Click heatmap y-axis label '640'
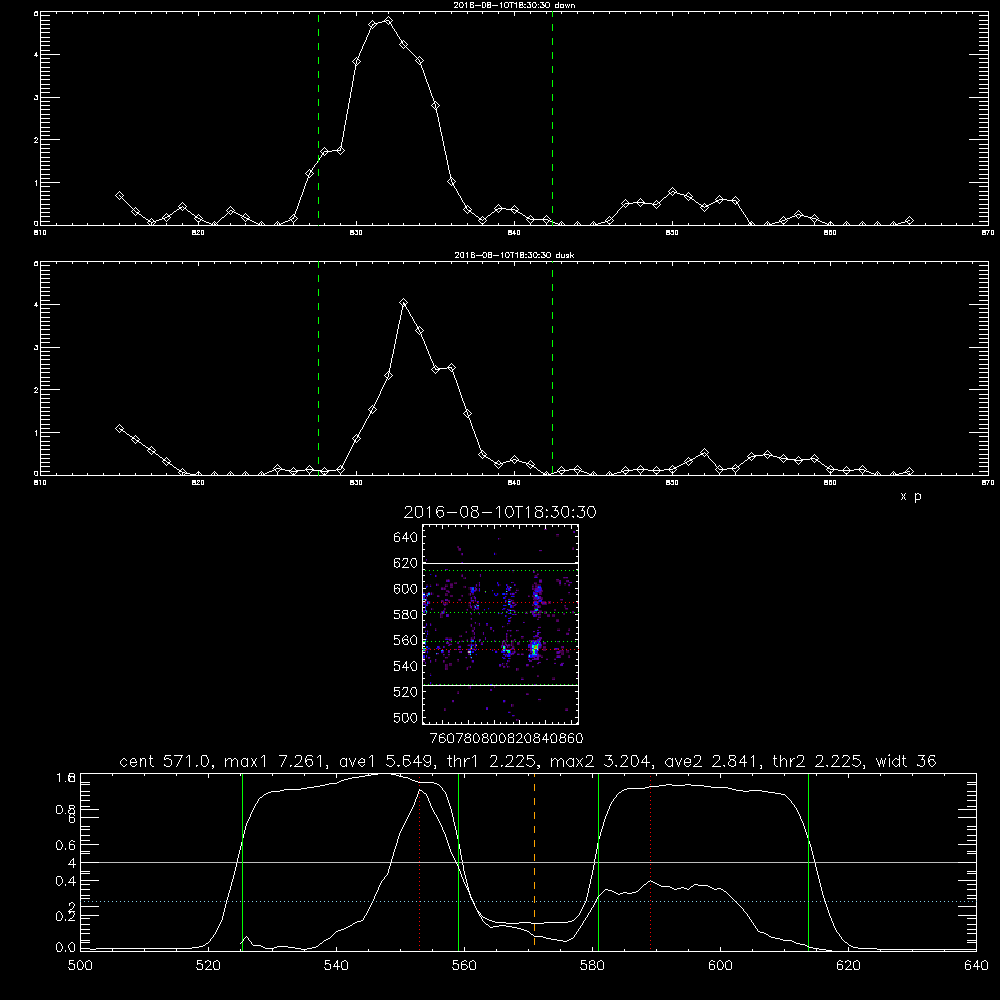Viewport: 1000px width, 1000px height. pos(406,538)
